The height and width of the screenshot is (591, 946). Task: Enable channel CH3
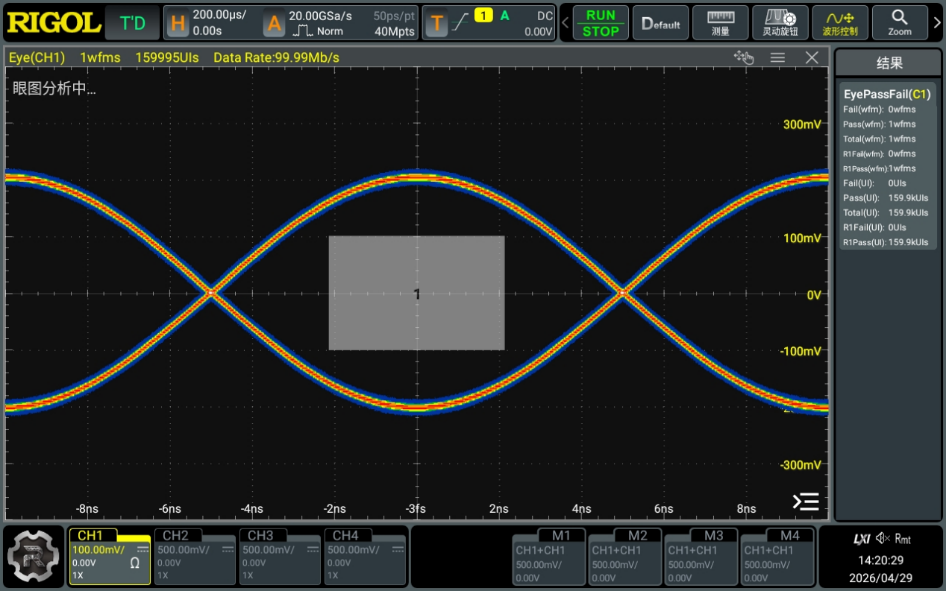279,557
